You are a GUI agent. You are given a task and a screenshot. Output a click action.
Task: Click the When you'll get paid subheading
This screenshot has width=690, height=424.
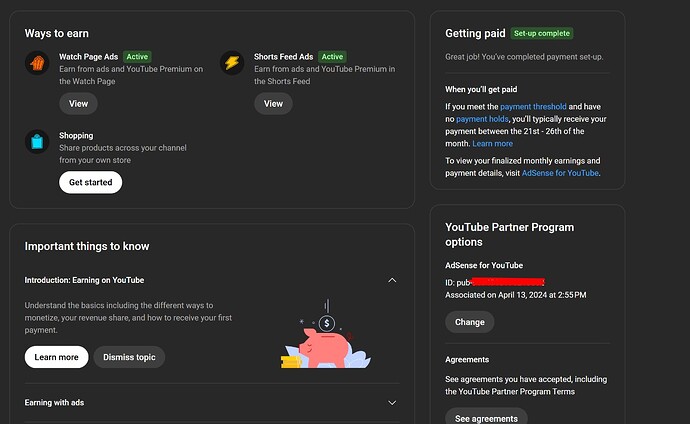[481, 89]
